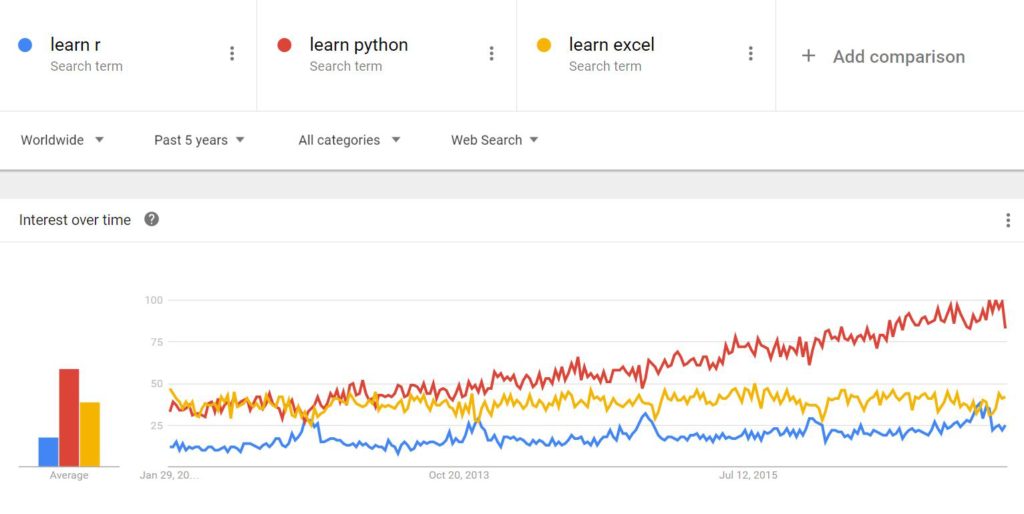Viewport: 1024px width, 514px height.
Task: Open three-dot menu for 'learn python'
Action: point(491,54)
